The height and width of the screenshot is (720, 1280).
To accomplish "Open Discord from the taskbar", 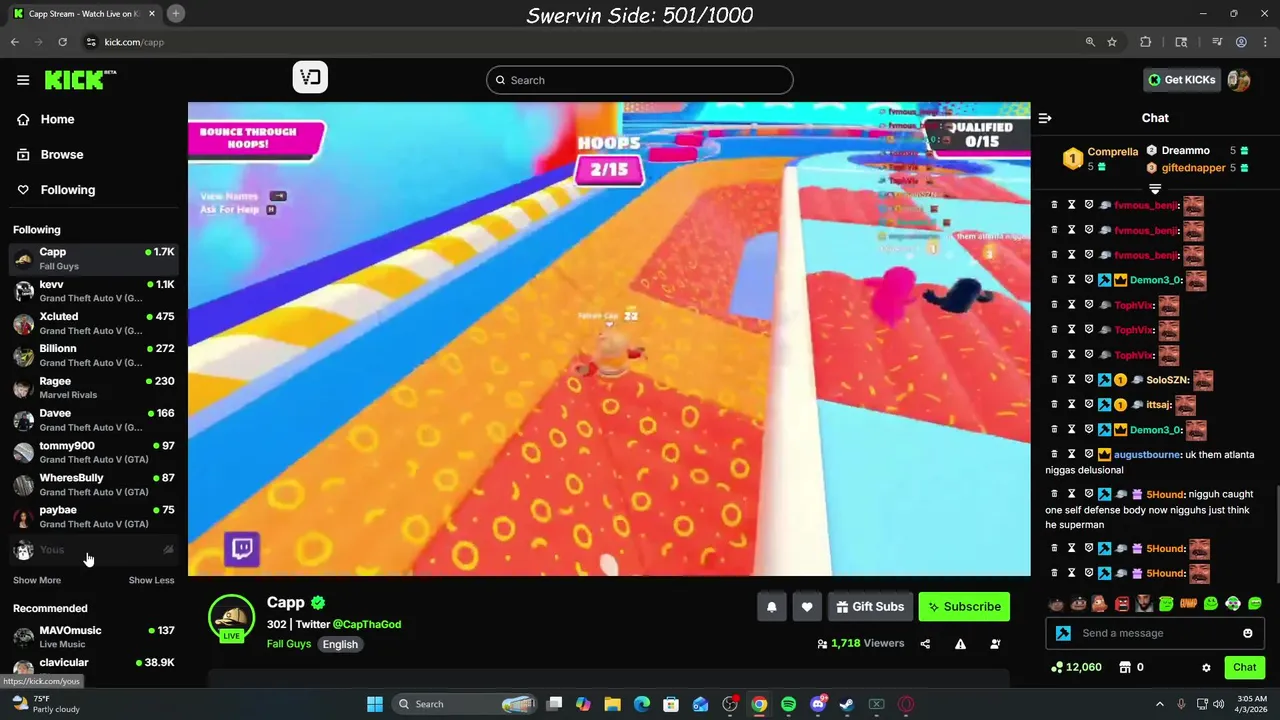I will (818, 704).
